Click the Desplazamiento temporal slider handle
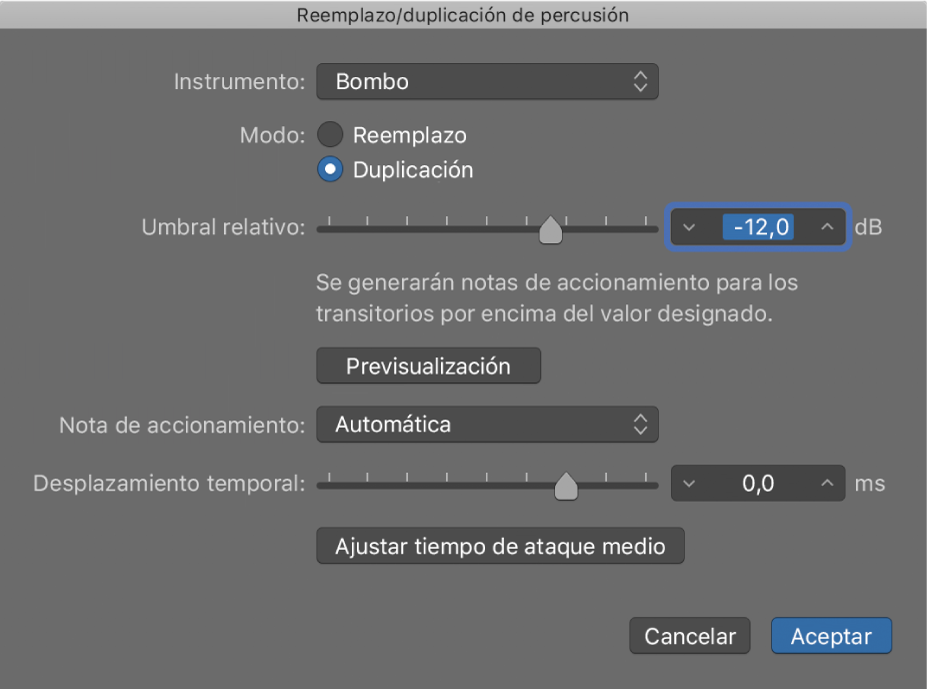 pos(567,484)
